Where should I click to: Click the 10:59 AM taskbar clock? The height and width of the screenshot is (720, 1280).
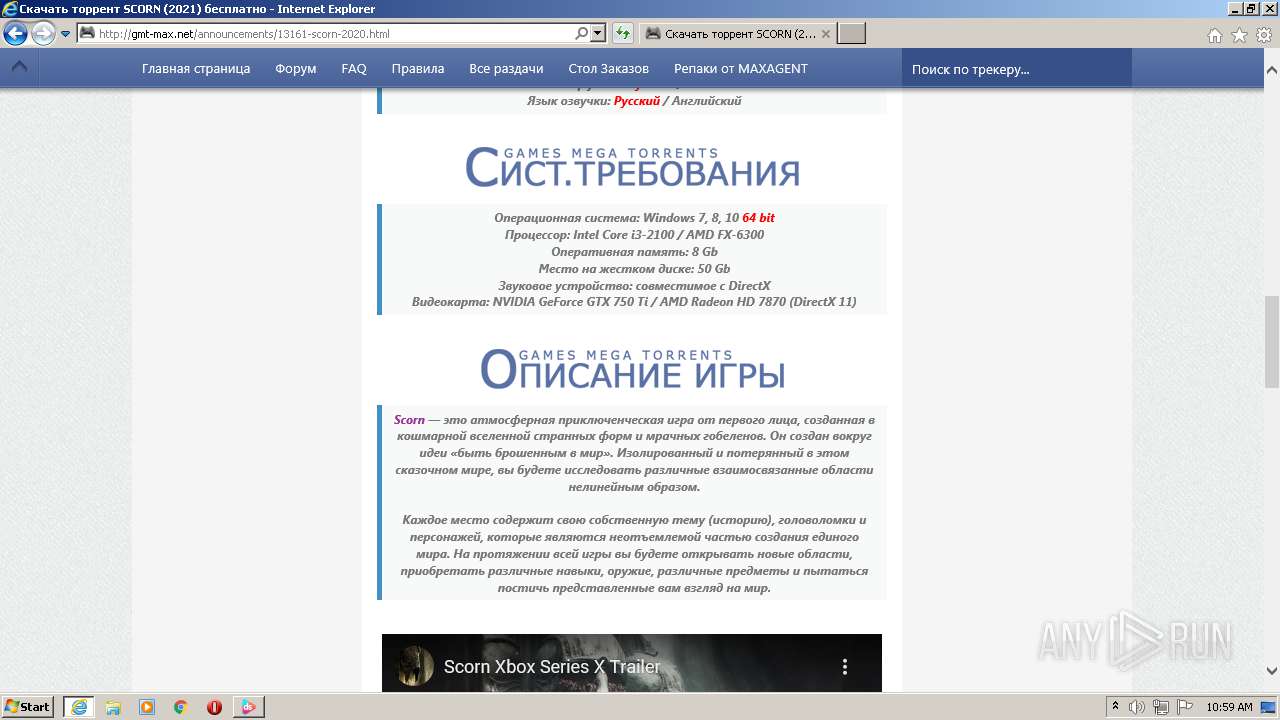point(1229,707)
